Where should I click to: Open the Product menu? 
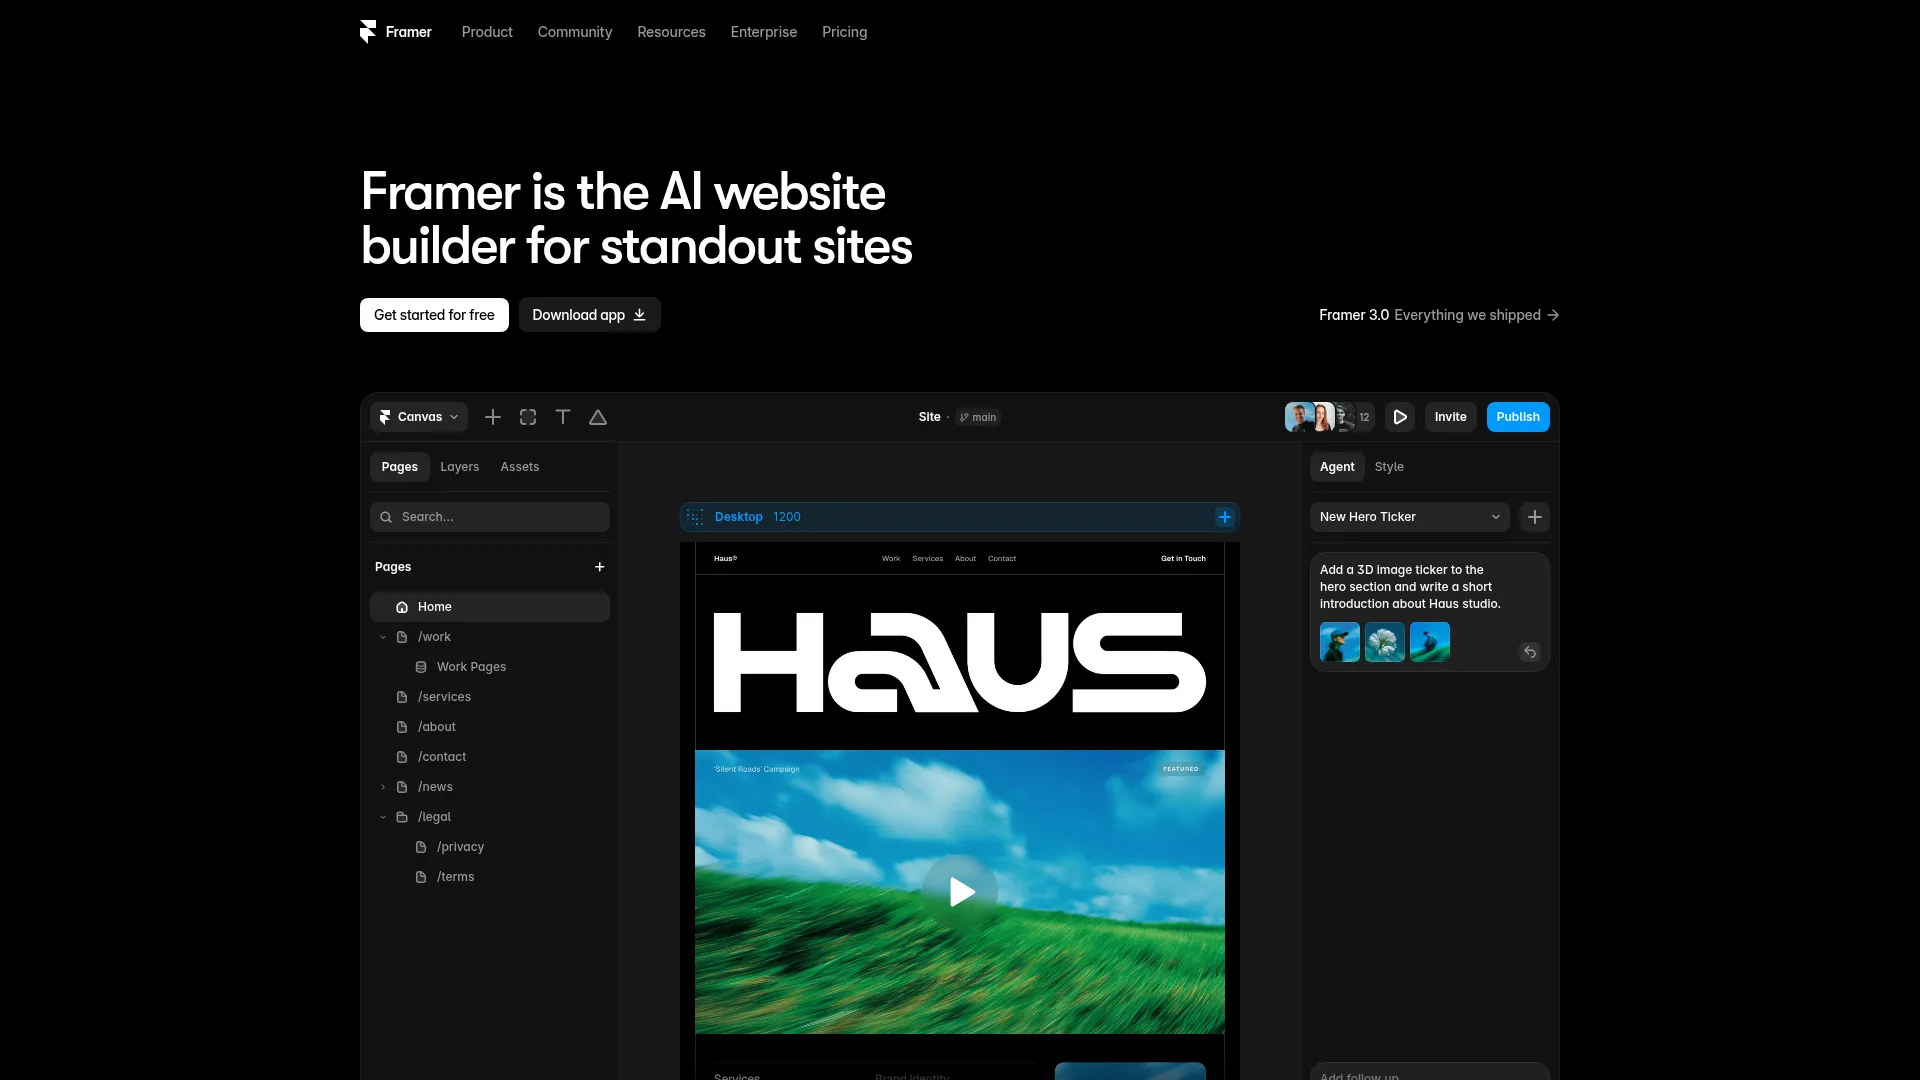[487, 32]
